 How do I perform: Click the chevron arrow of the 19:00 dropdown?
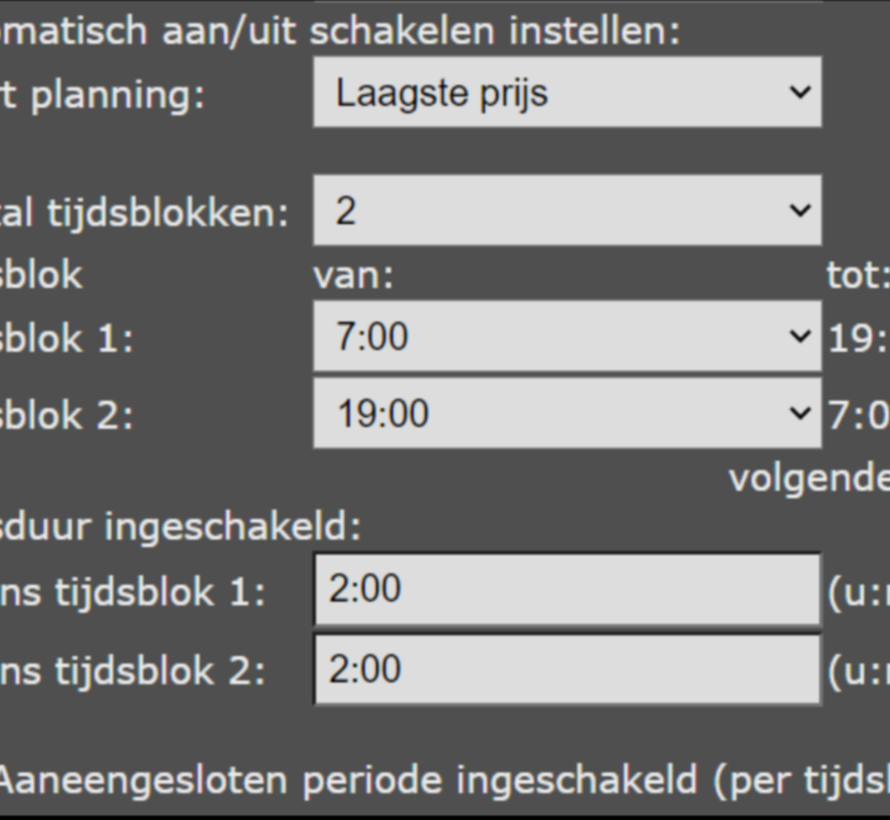pos(799,413)
